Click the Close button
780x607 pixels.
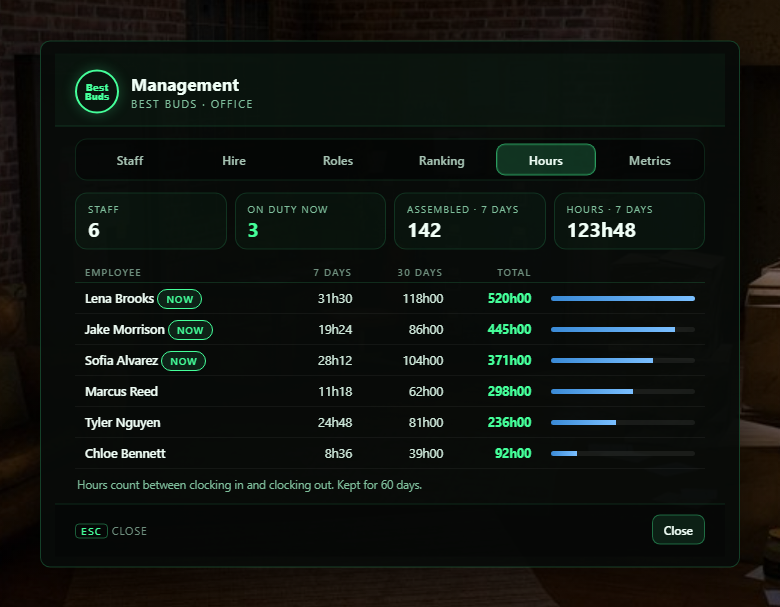click(x=678, y=530)
